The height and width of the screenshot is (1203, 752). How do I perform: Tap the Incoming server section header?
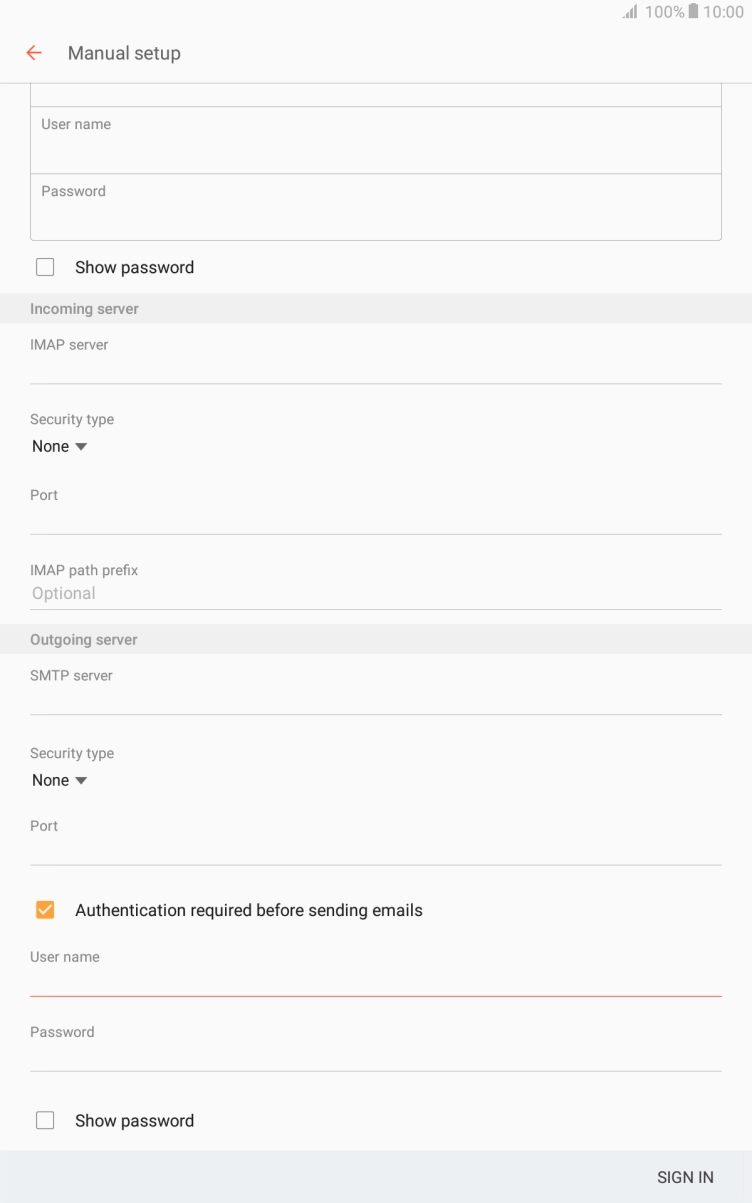point(84,308)
